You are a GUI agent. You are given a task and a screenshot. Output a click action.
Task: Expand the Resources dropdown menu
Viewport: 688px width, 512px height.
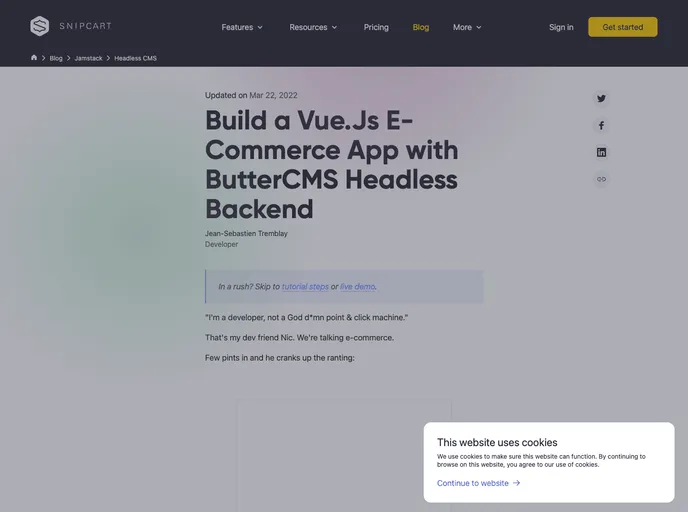(x=313, y=27)
